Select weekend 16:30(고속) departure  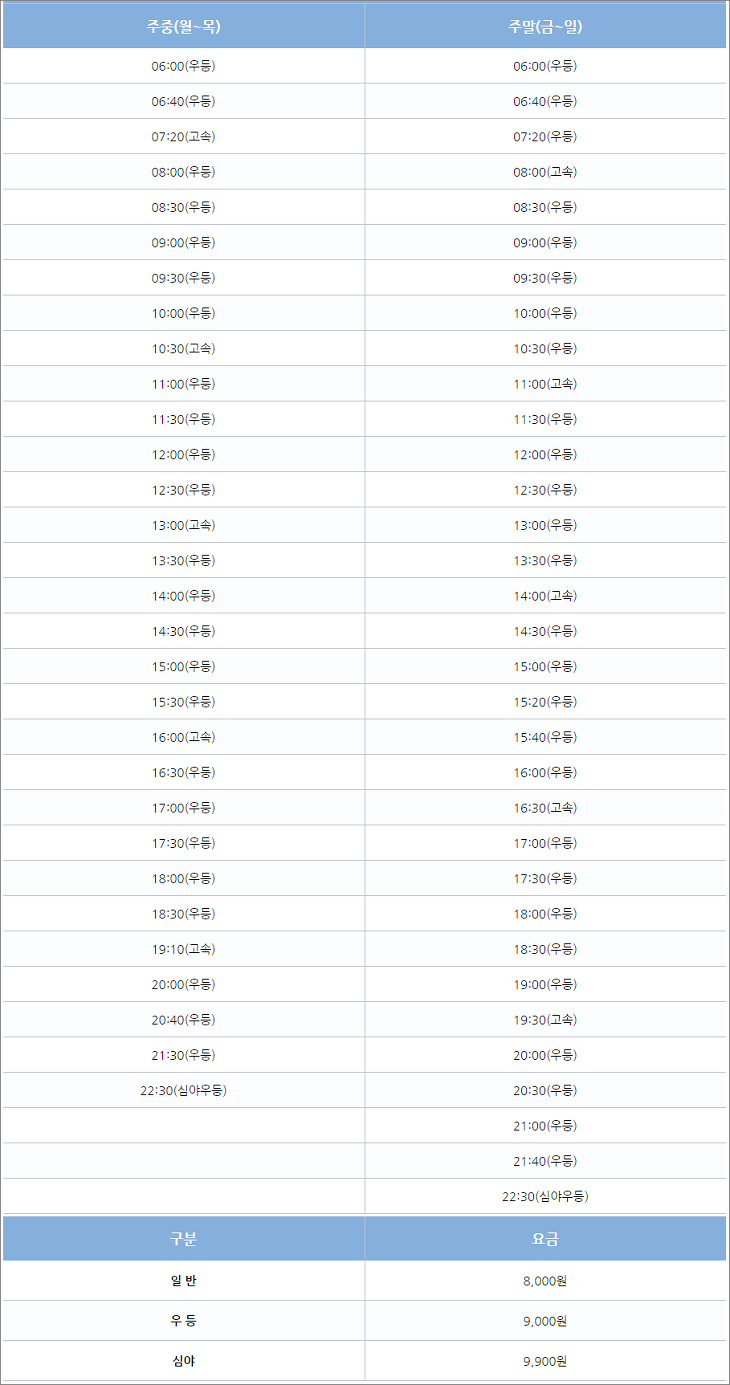pyautogui.click(x=545, y=808)
